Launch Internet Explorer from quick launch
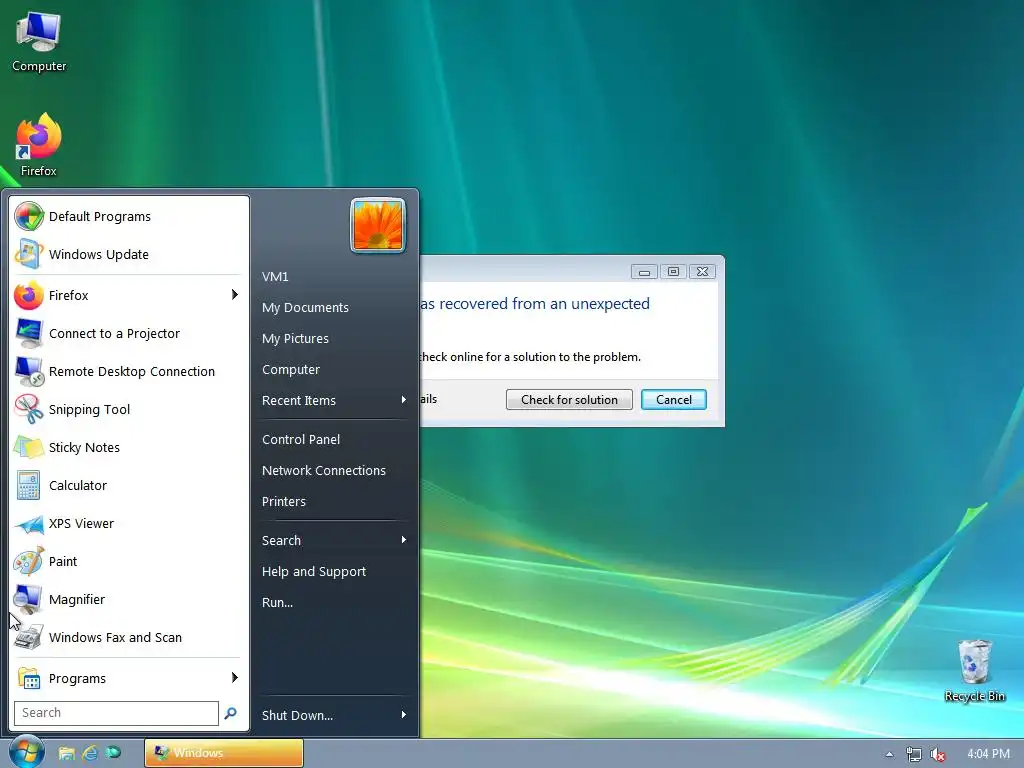The image size is (1024, 768). (89, 754)
